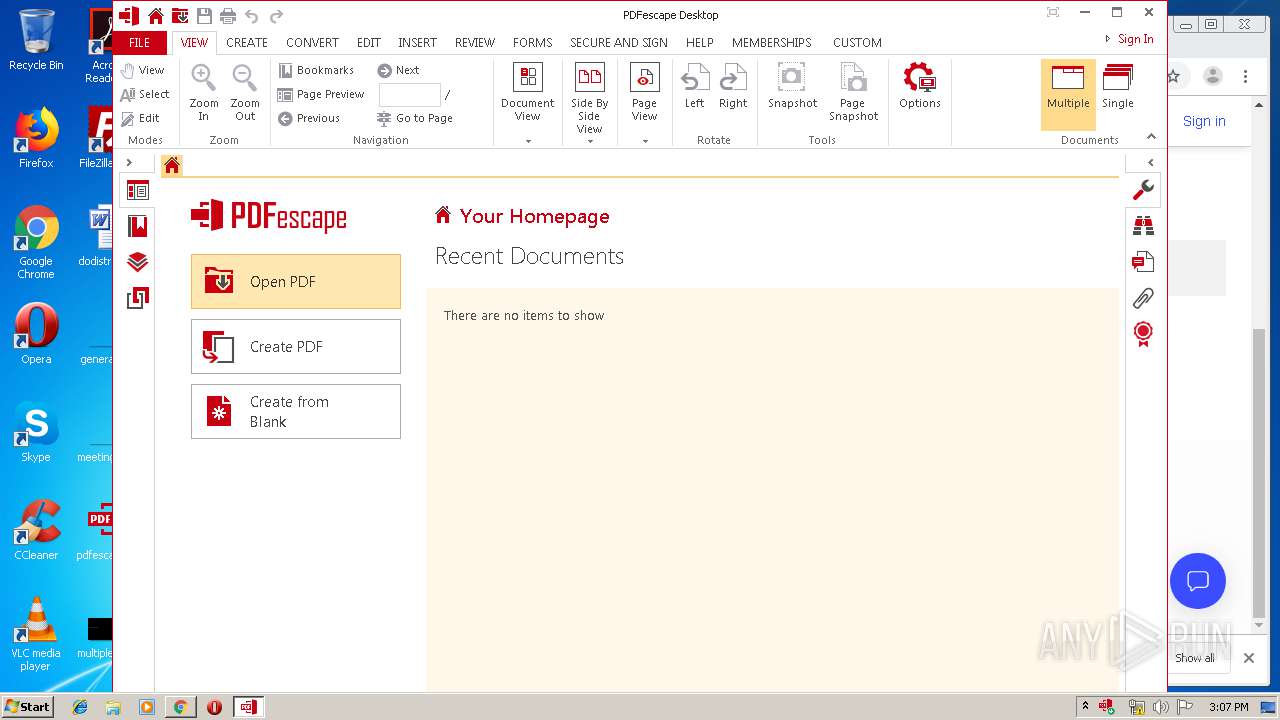Open the Page View dropdown
Image resolution: width=1280 pixels, height=720 pixels.
point(644,102)
